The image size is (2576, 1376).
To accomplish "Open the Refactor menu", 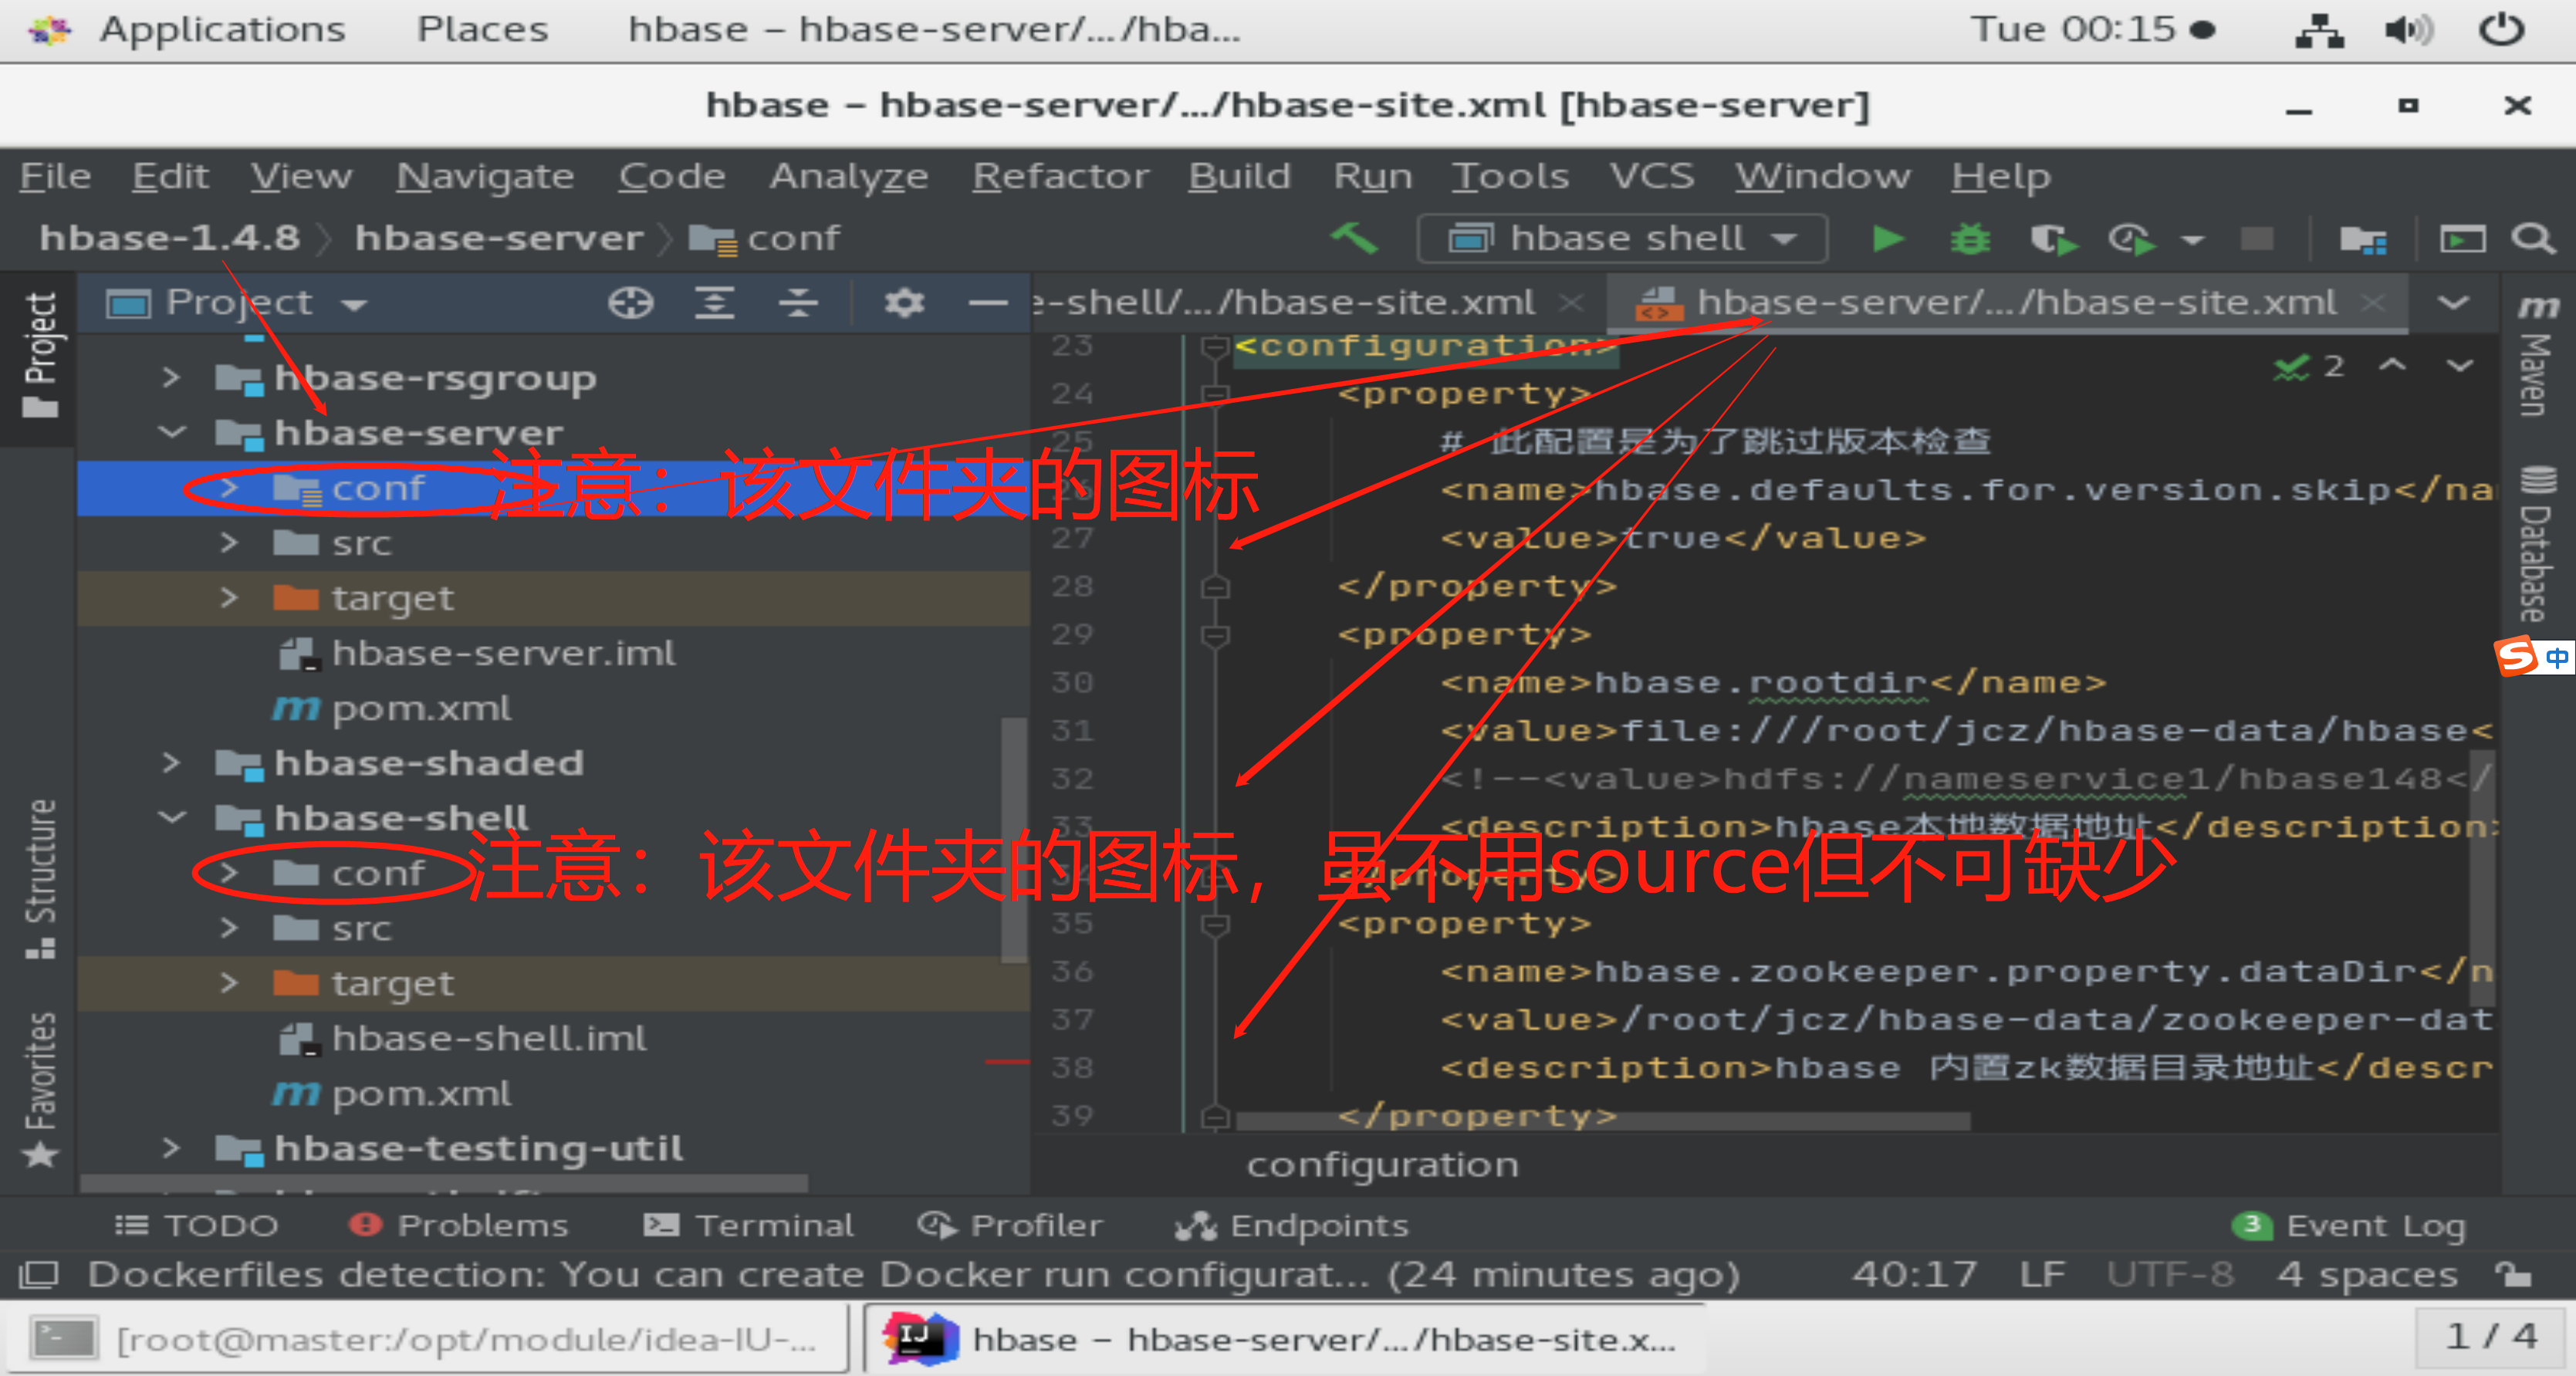I will pyautogui.click(x=1060, y=175).
